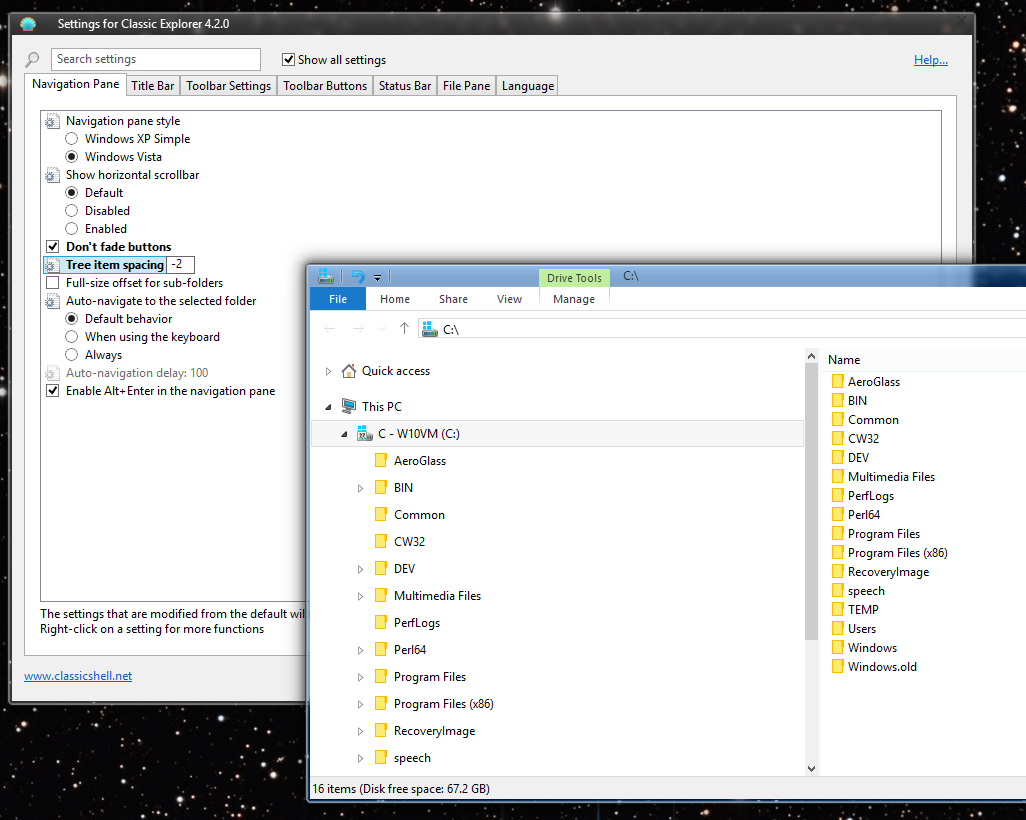Expand the RecoveryImage folder node
Image resolution: width=1026 pixels, height=820 pixels.
point(361,732)
